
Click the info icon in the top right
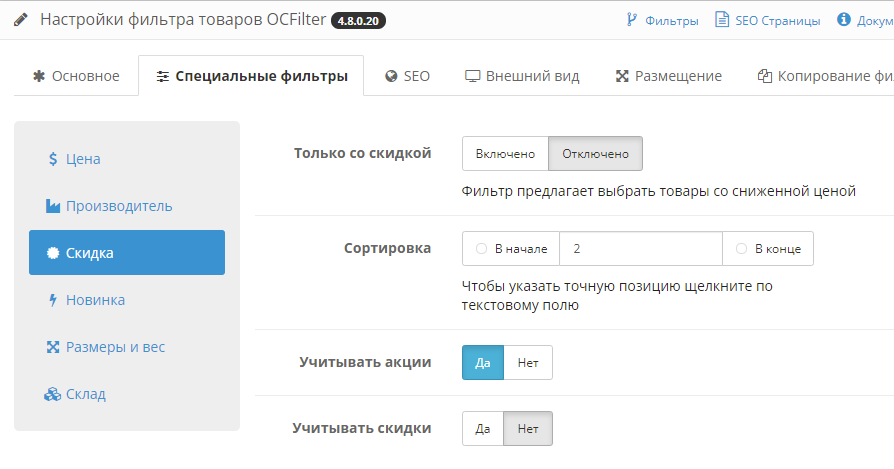click(x=843, y=20)
